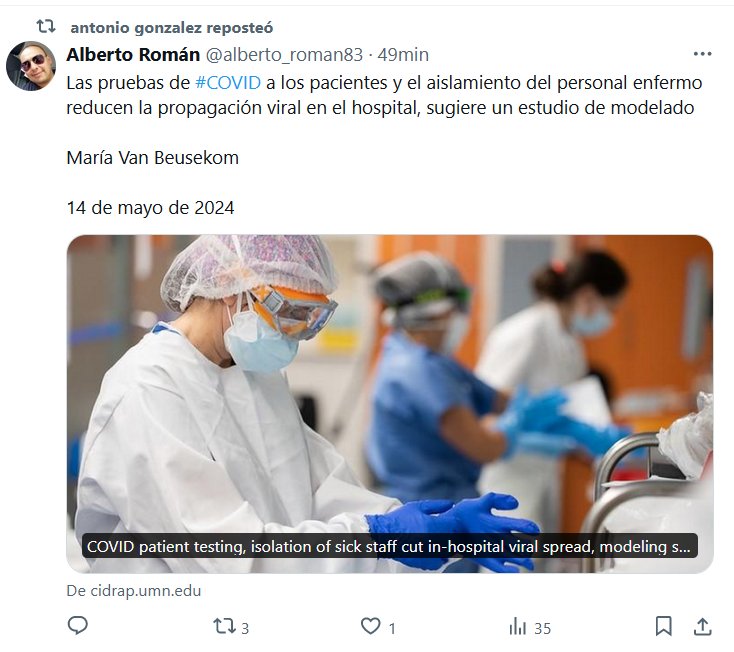Image resolution: width=734 pixels, height=652 pixels.
Task: Click the repost arrows icon beside antonio gonzalez
Action: (x=46, y=26)
